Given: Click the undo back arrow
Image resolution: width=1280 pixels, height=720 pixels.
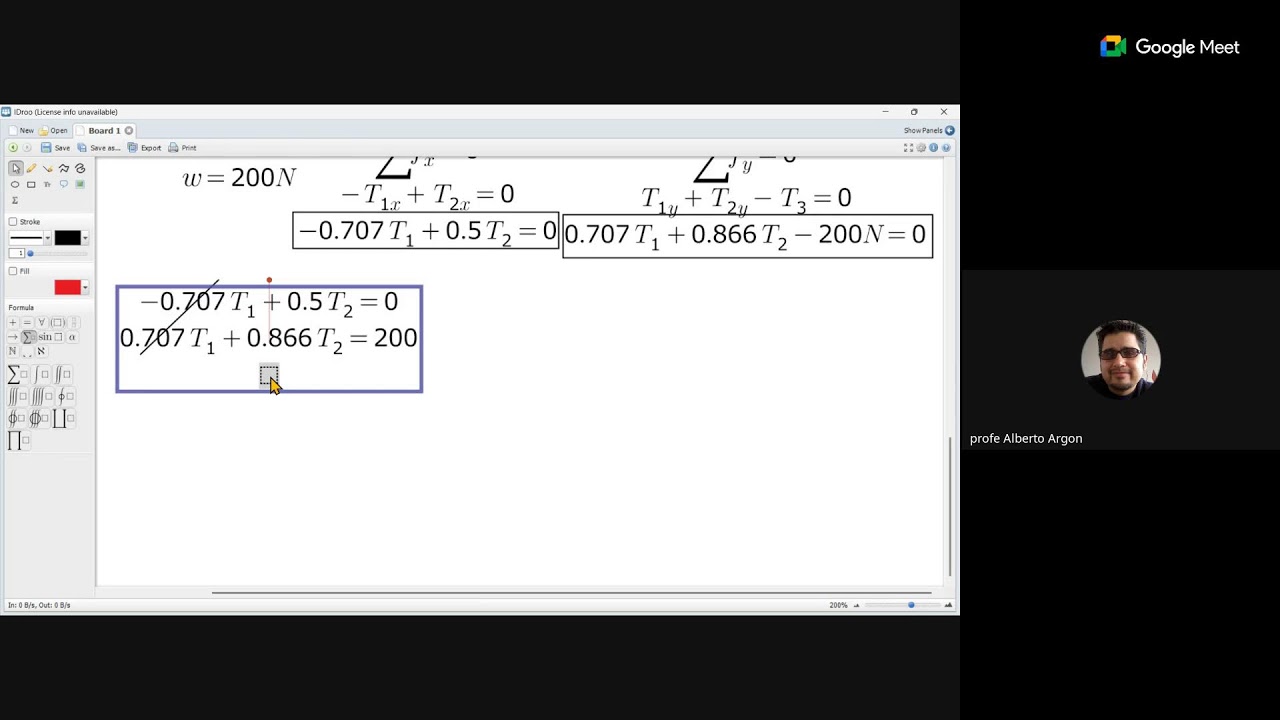Looking at the screenshot, I should 13,148.
